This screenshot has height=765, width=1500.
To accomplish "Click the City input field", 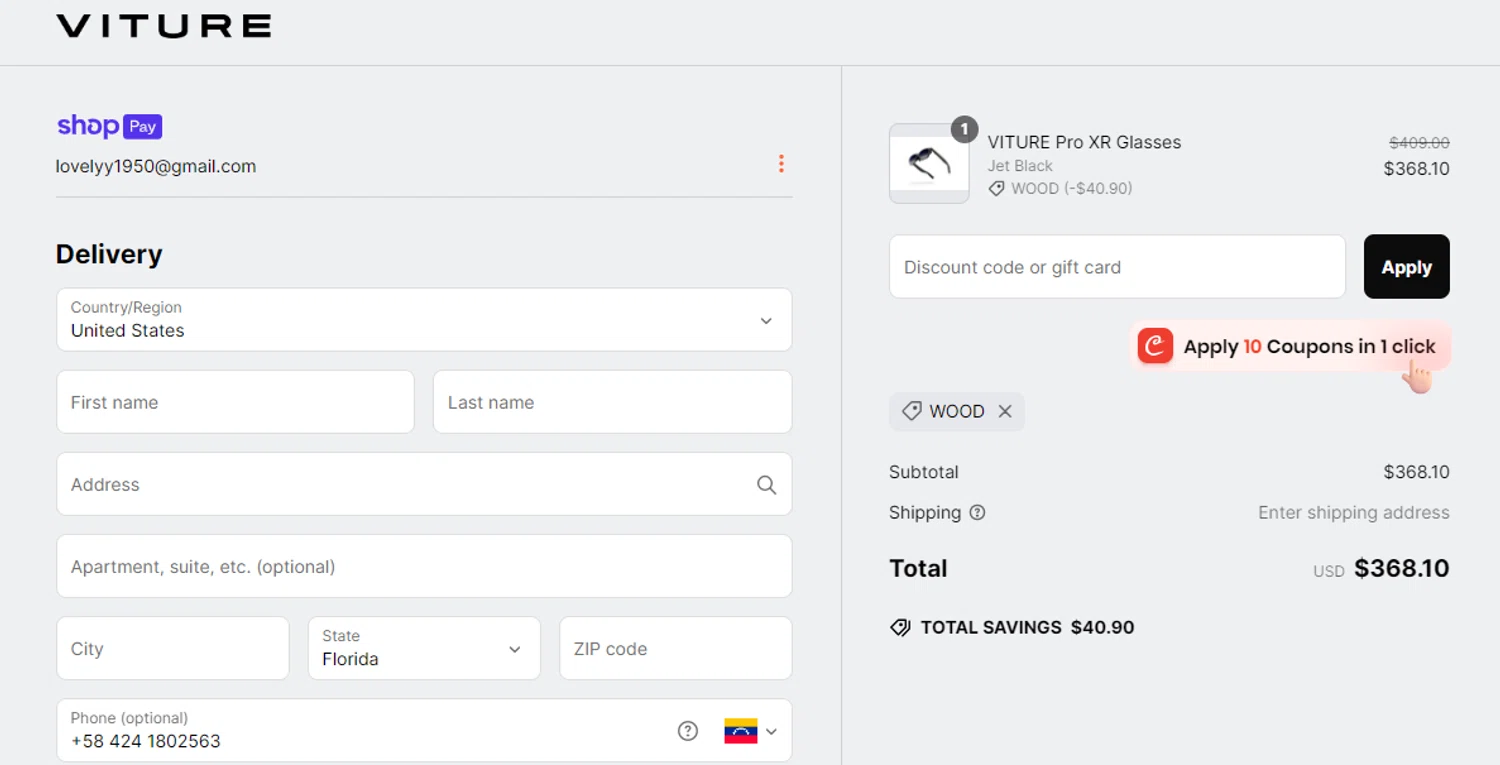I will click(173, 648).
